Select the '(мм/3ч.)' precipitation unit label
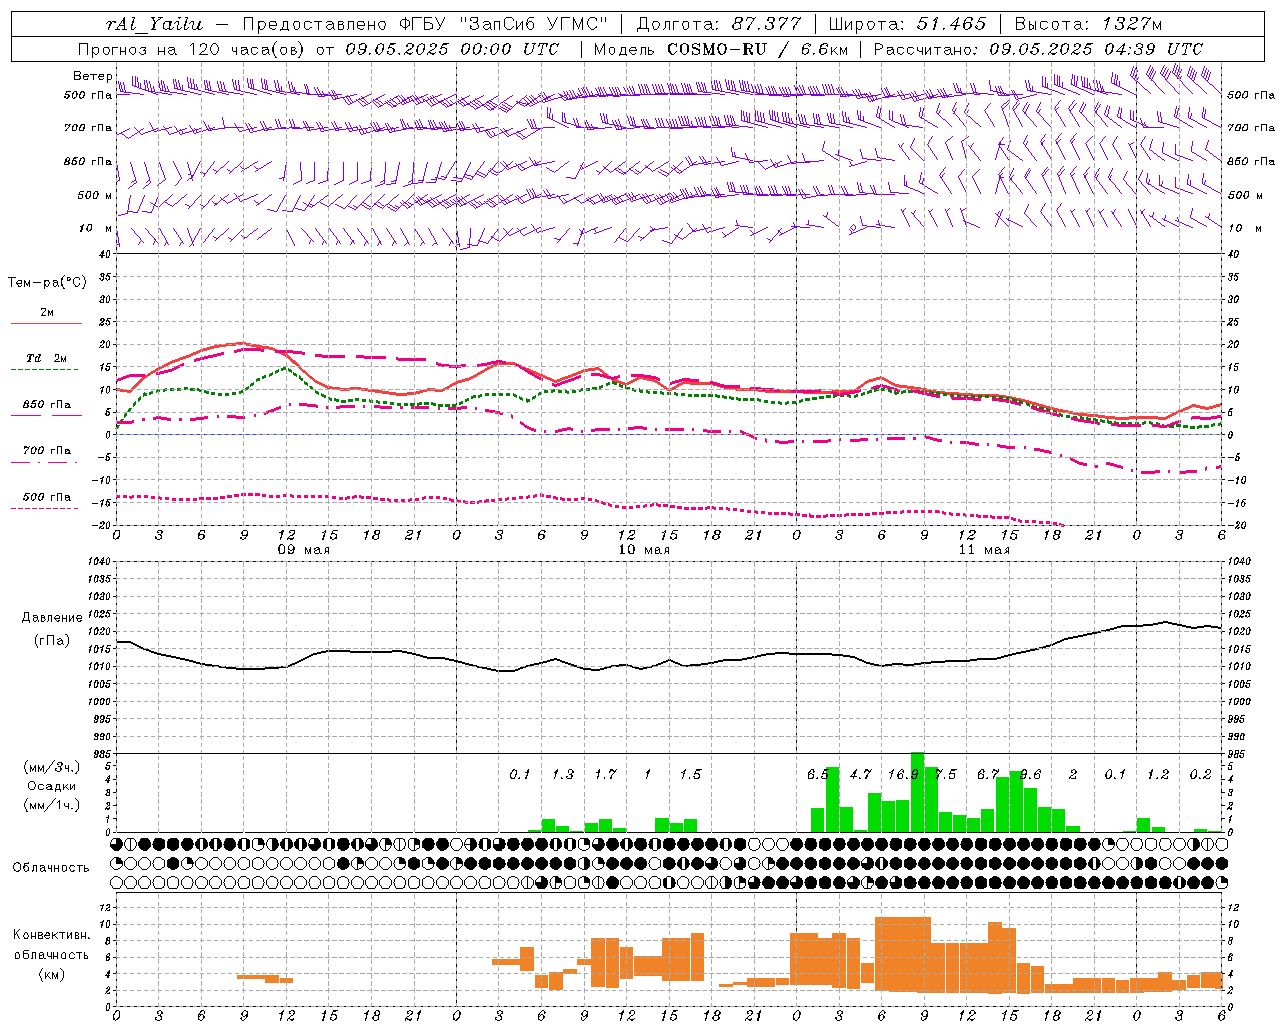 51,767
